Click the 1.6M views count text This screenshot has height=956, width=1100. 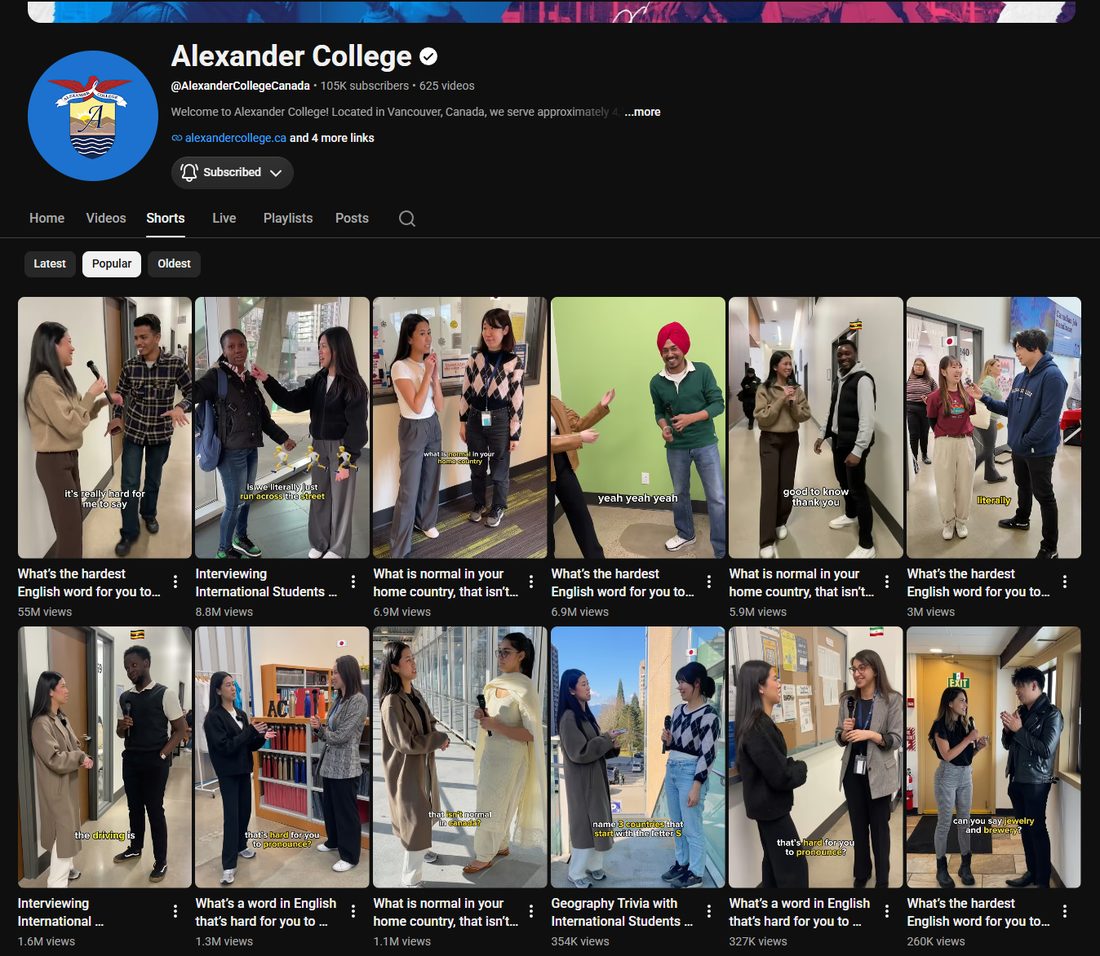(x=46, y=941)
